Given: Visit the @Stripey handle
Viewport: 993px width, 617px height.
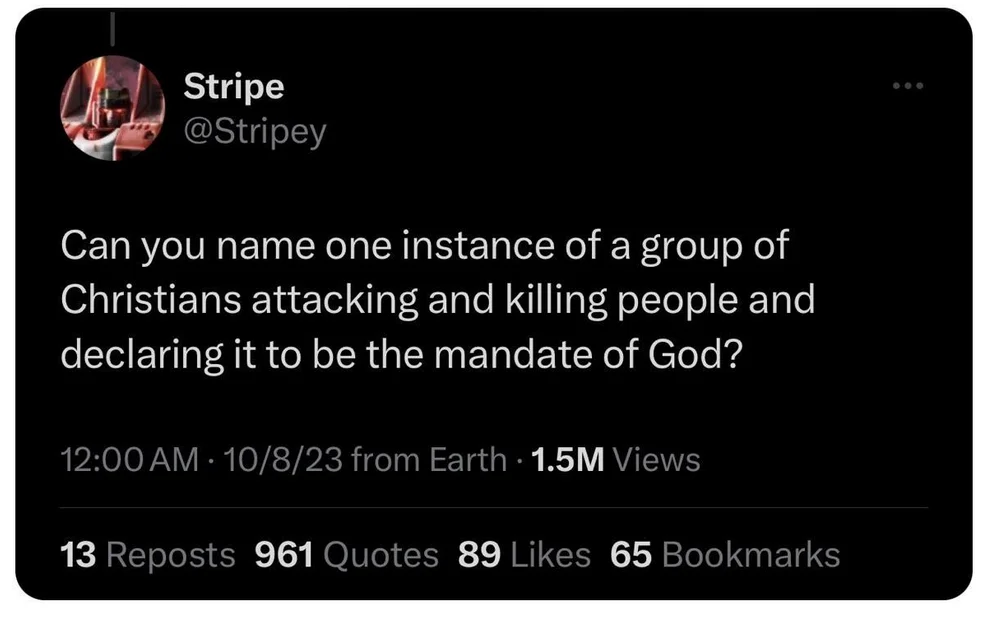Looking at the screenshot, I should (x=255, y=131).
